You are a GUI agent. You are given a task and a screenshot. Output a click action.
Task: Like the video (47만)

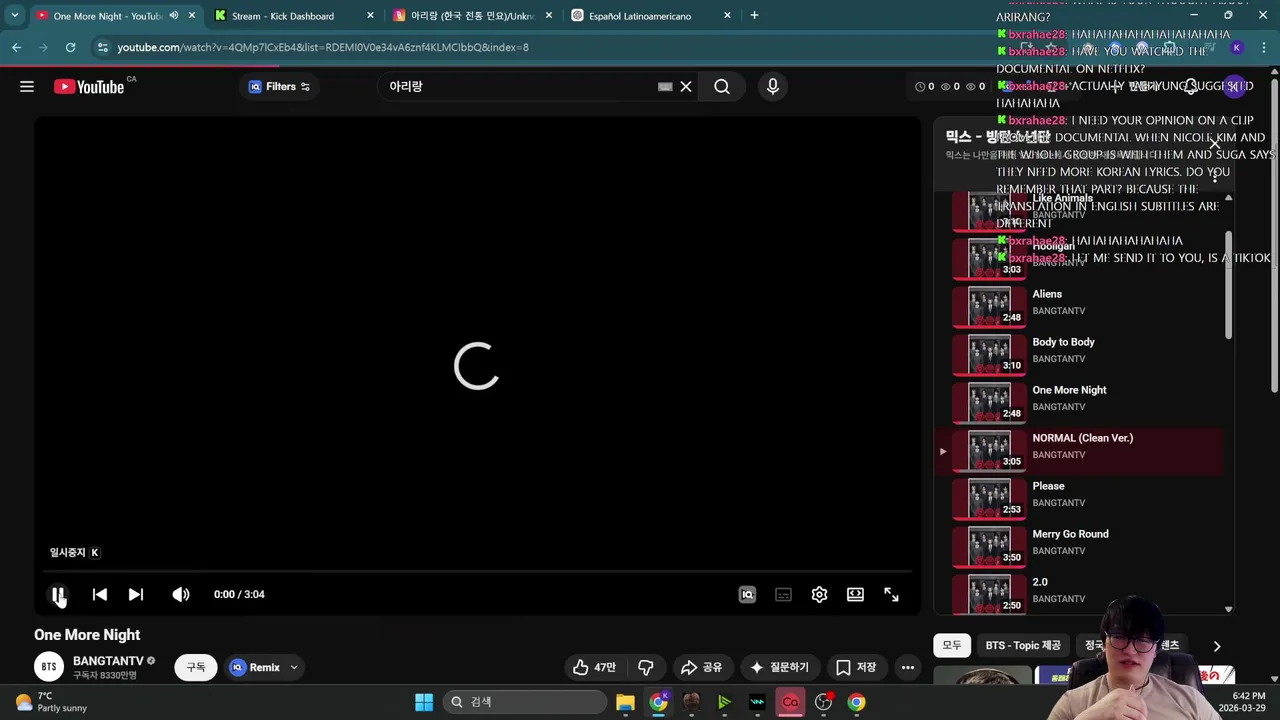(593, 667)
